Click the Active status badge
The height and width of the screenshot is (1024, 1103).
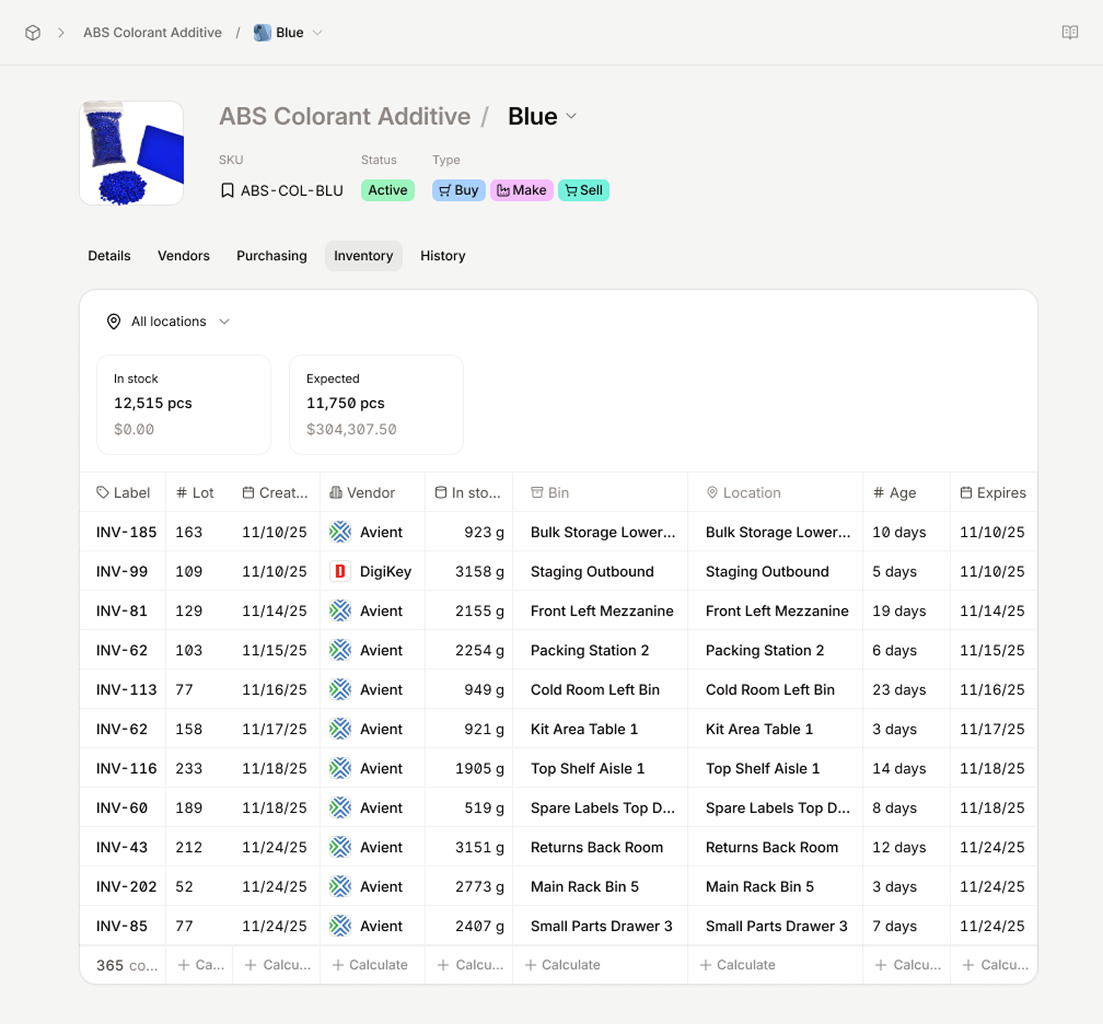(388, 191)
